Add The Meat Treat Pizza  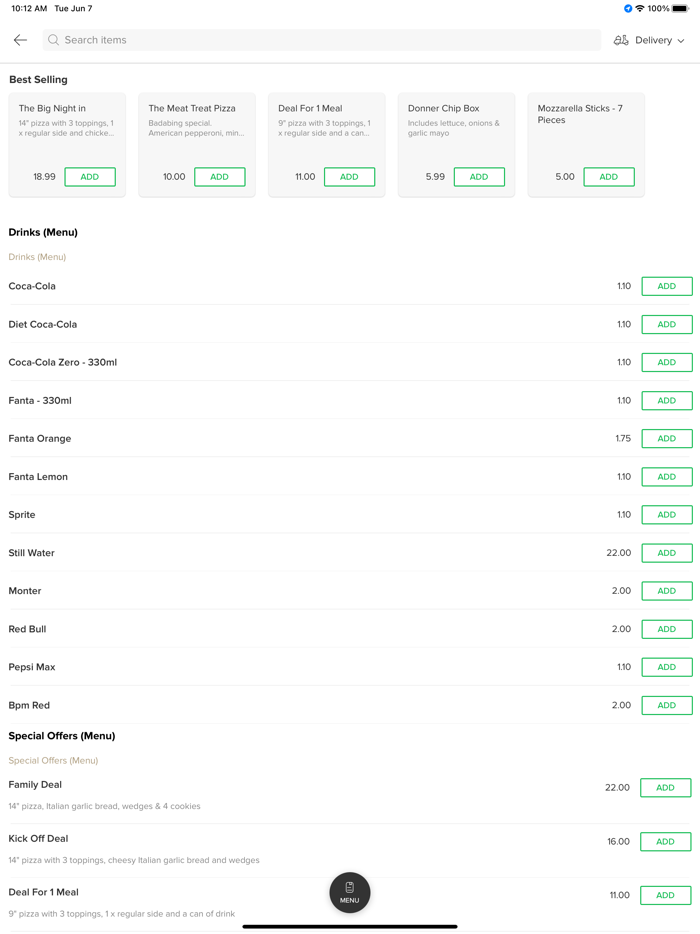click(x=219, y=177)
